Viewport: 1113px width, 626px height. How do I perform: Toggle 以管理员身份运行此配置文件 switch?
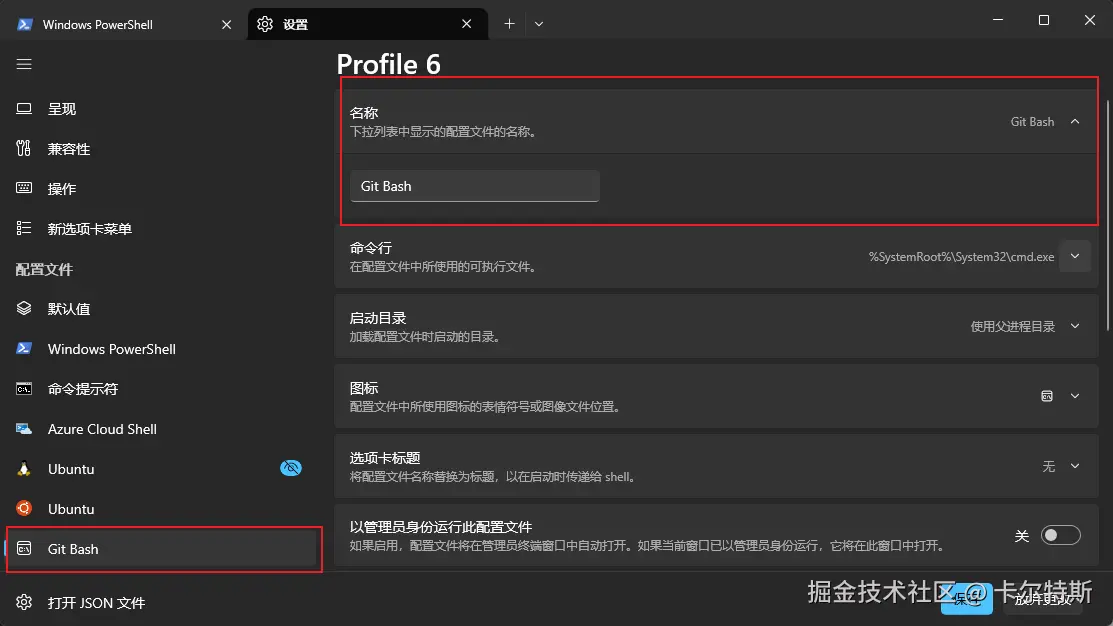pyautogui.click(x=1060, y=535)
